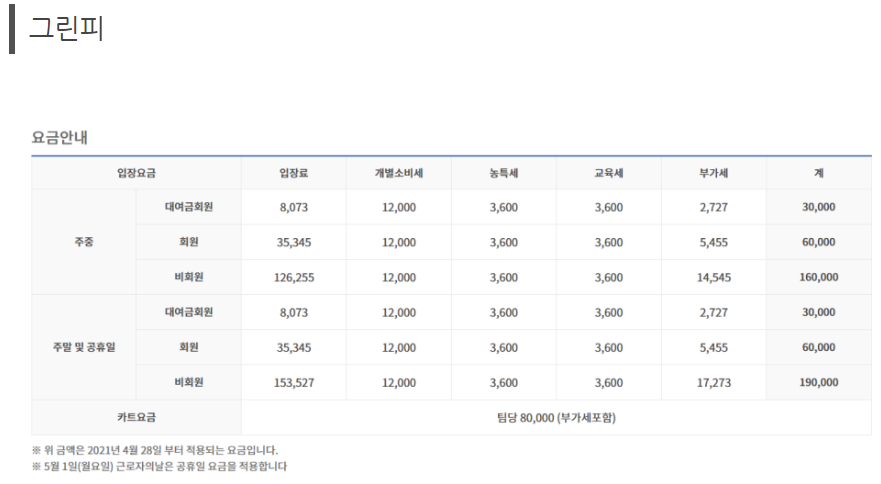Viewport: 881px width, 484px height.
Task: Click the 주말 및 공휴일 row group label
Action: pos(84,347)
